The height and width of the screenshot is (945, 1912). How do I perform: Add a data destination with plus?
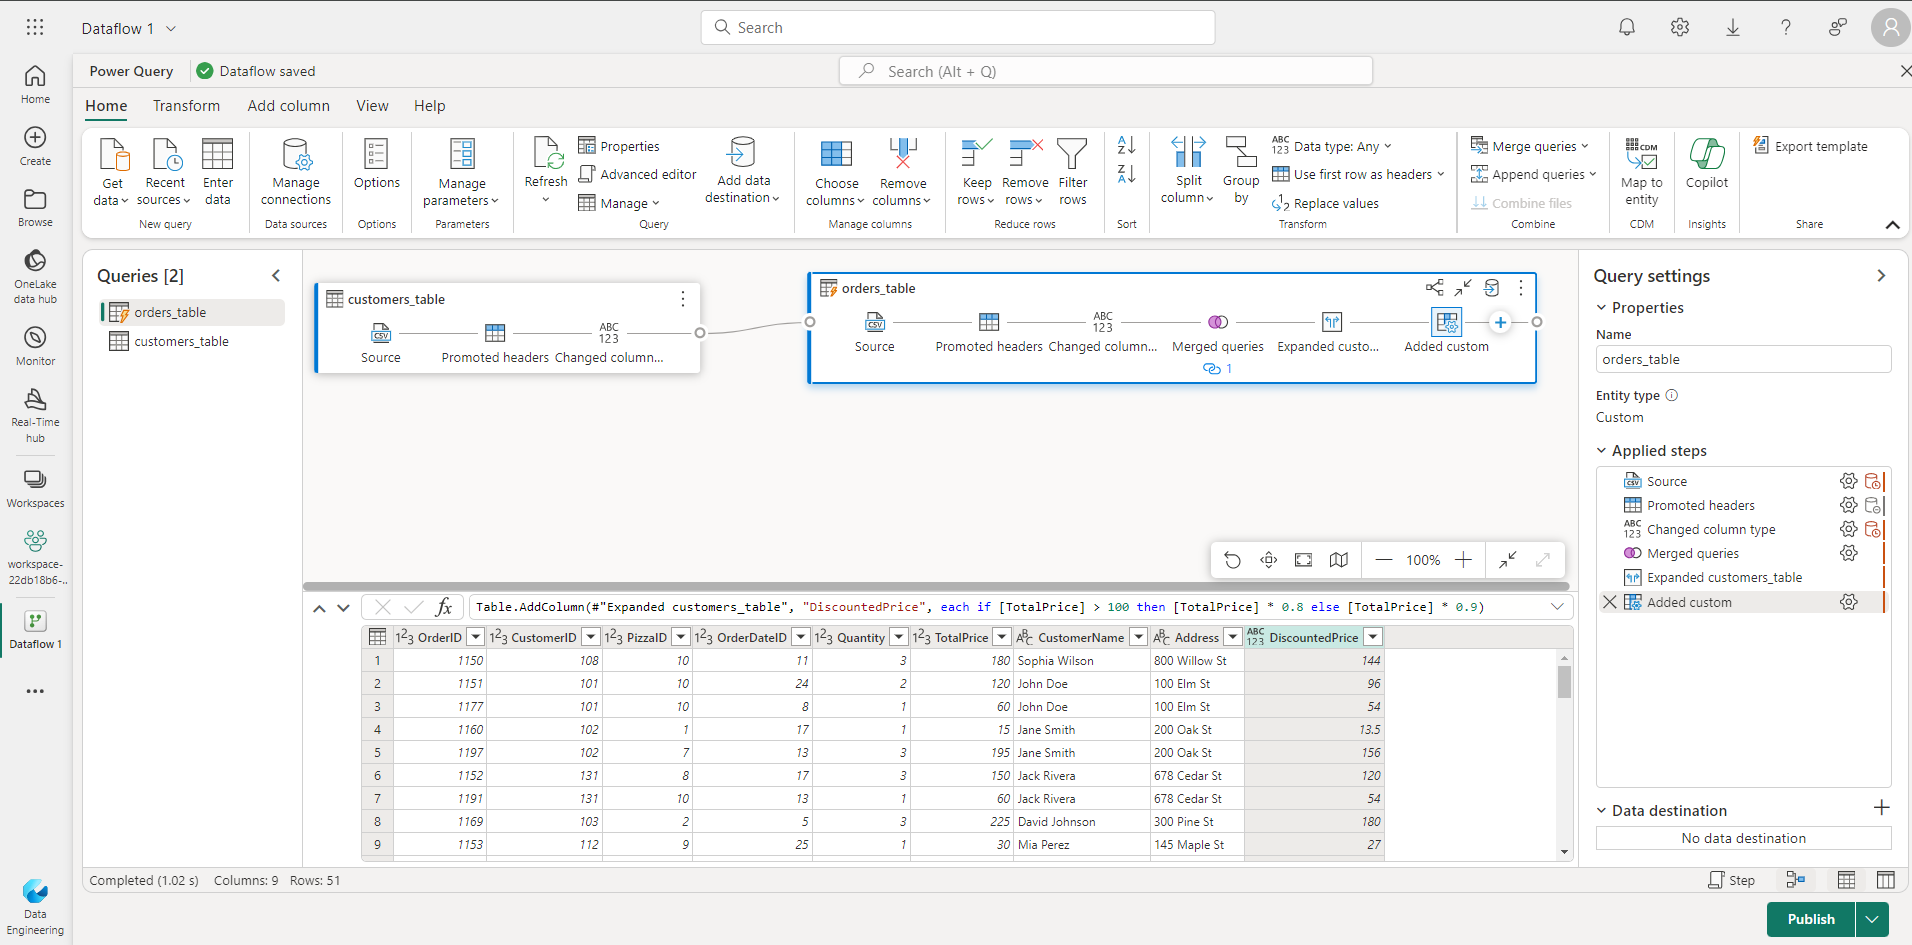point(1881,808)
